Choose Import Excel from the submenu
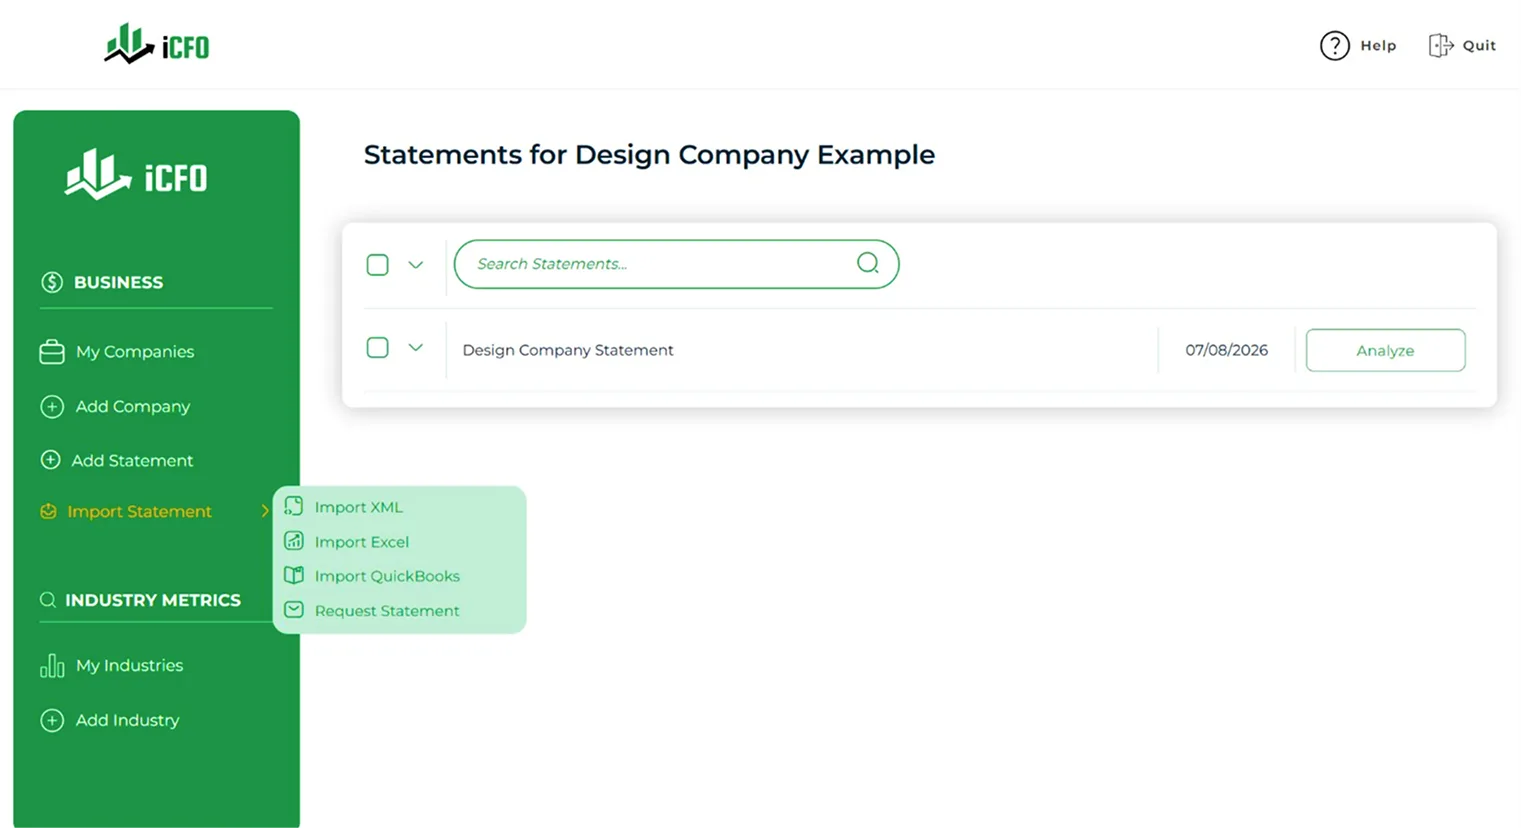1521x828 pixels. tap(362, 542)
